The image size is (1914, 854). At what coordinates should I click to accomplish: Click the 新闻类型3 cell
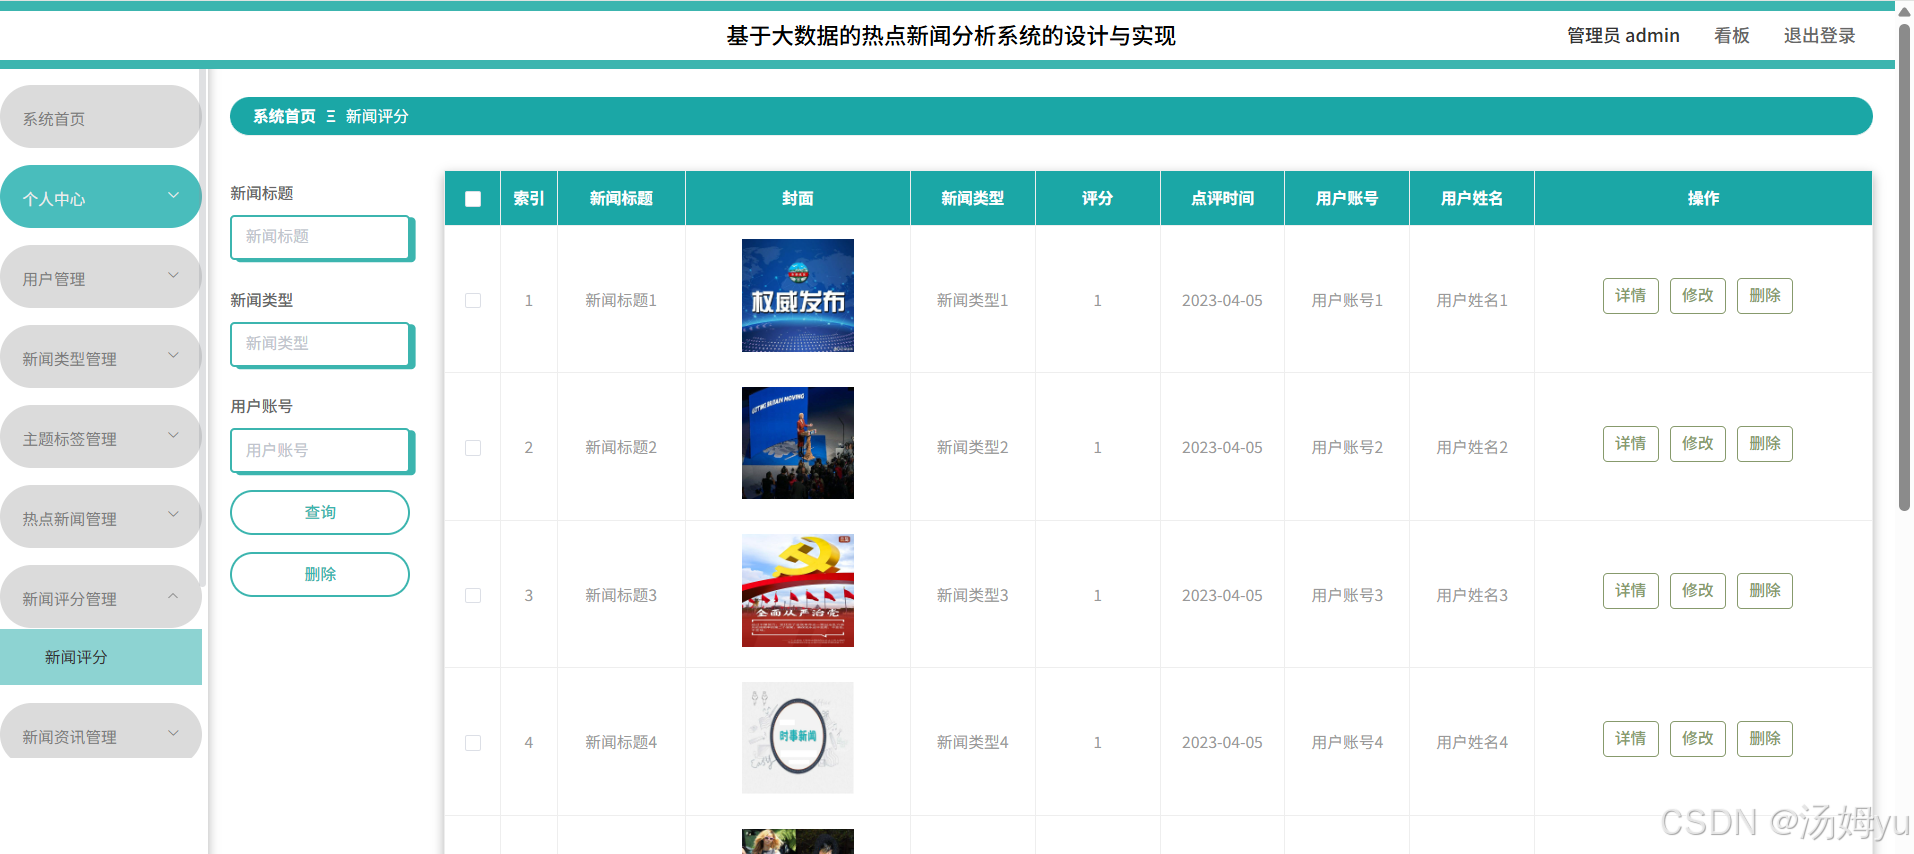[972, 595]
